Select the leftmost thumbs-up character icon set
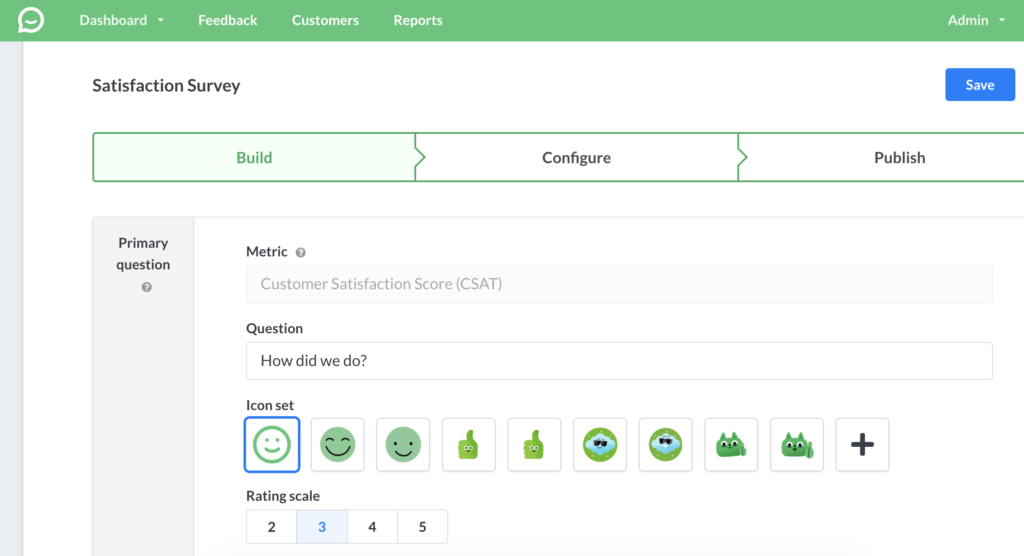Image resolution: width=1024 pixels, height=556 pixels. [469, 445]
